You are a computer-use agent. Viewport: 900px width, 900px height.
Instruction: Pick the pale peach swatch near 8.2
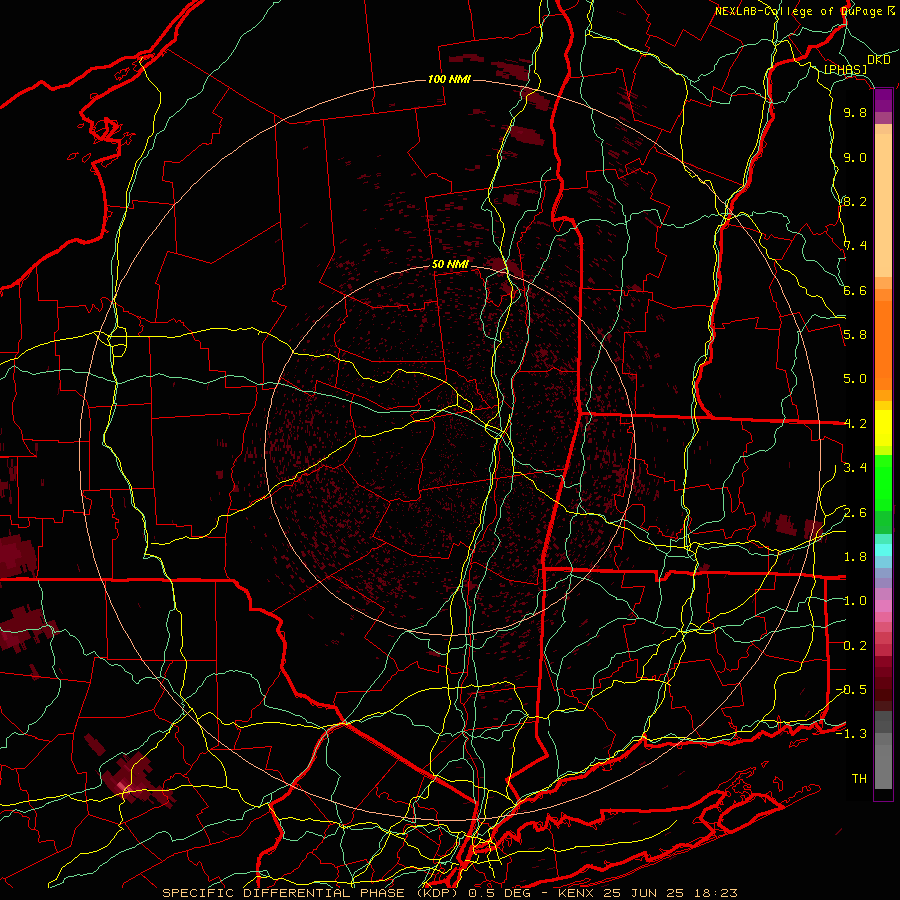(x=883, y=206)
